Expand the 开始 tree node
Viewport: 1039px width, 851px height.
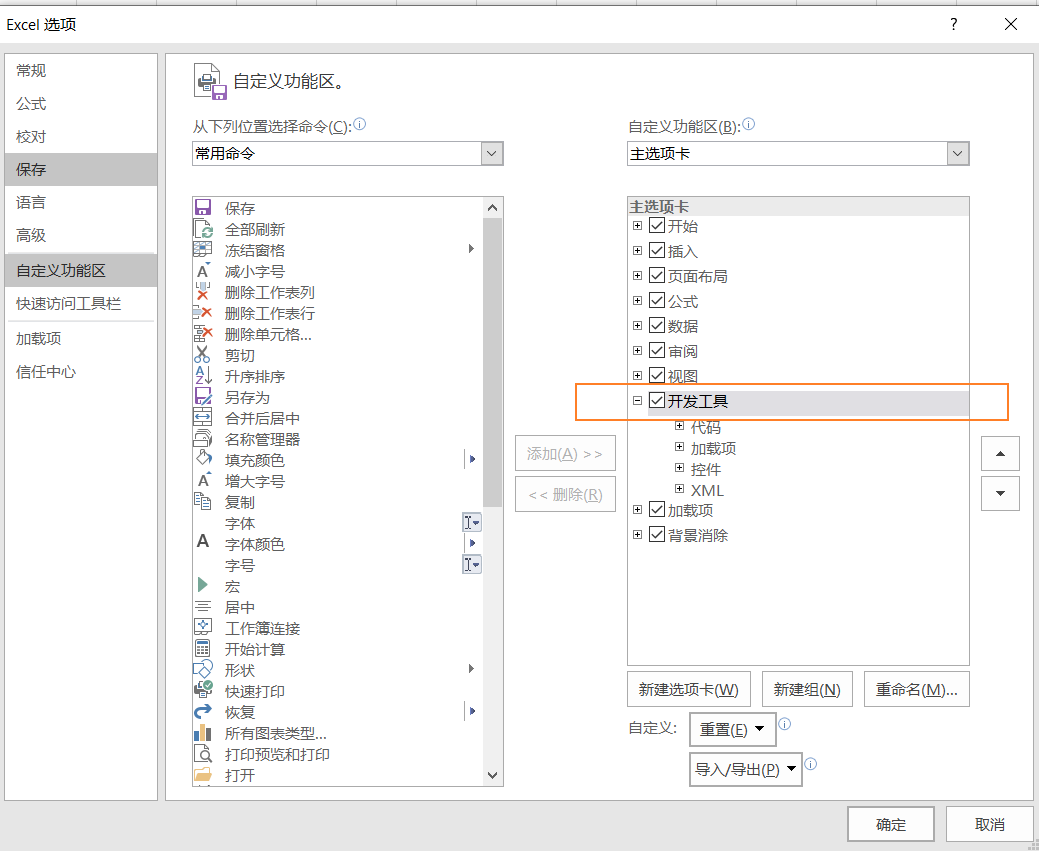tap(637, 225)
